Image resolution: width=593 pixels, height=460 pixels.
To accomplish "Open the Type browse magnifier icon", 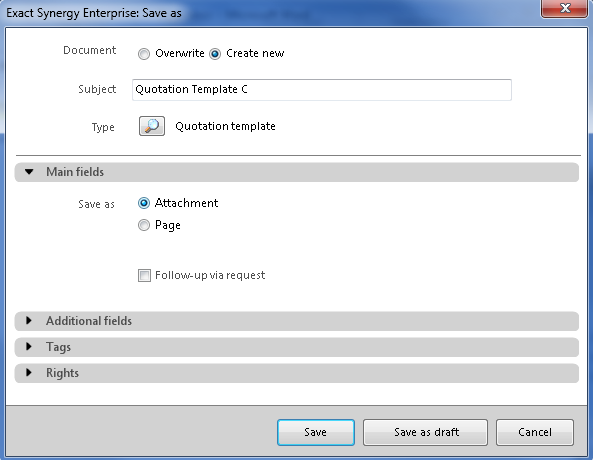I will coord(152,126).
